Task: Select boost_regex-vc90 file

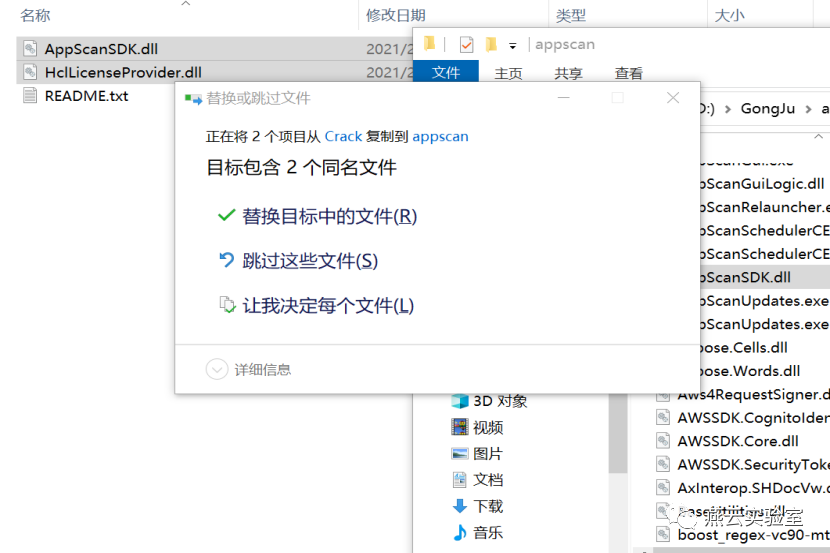Action: point(754,535)
